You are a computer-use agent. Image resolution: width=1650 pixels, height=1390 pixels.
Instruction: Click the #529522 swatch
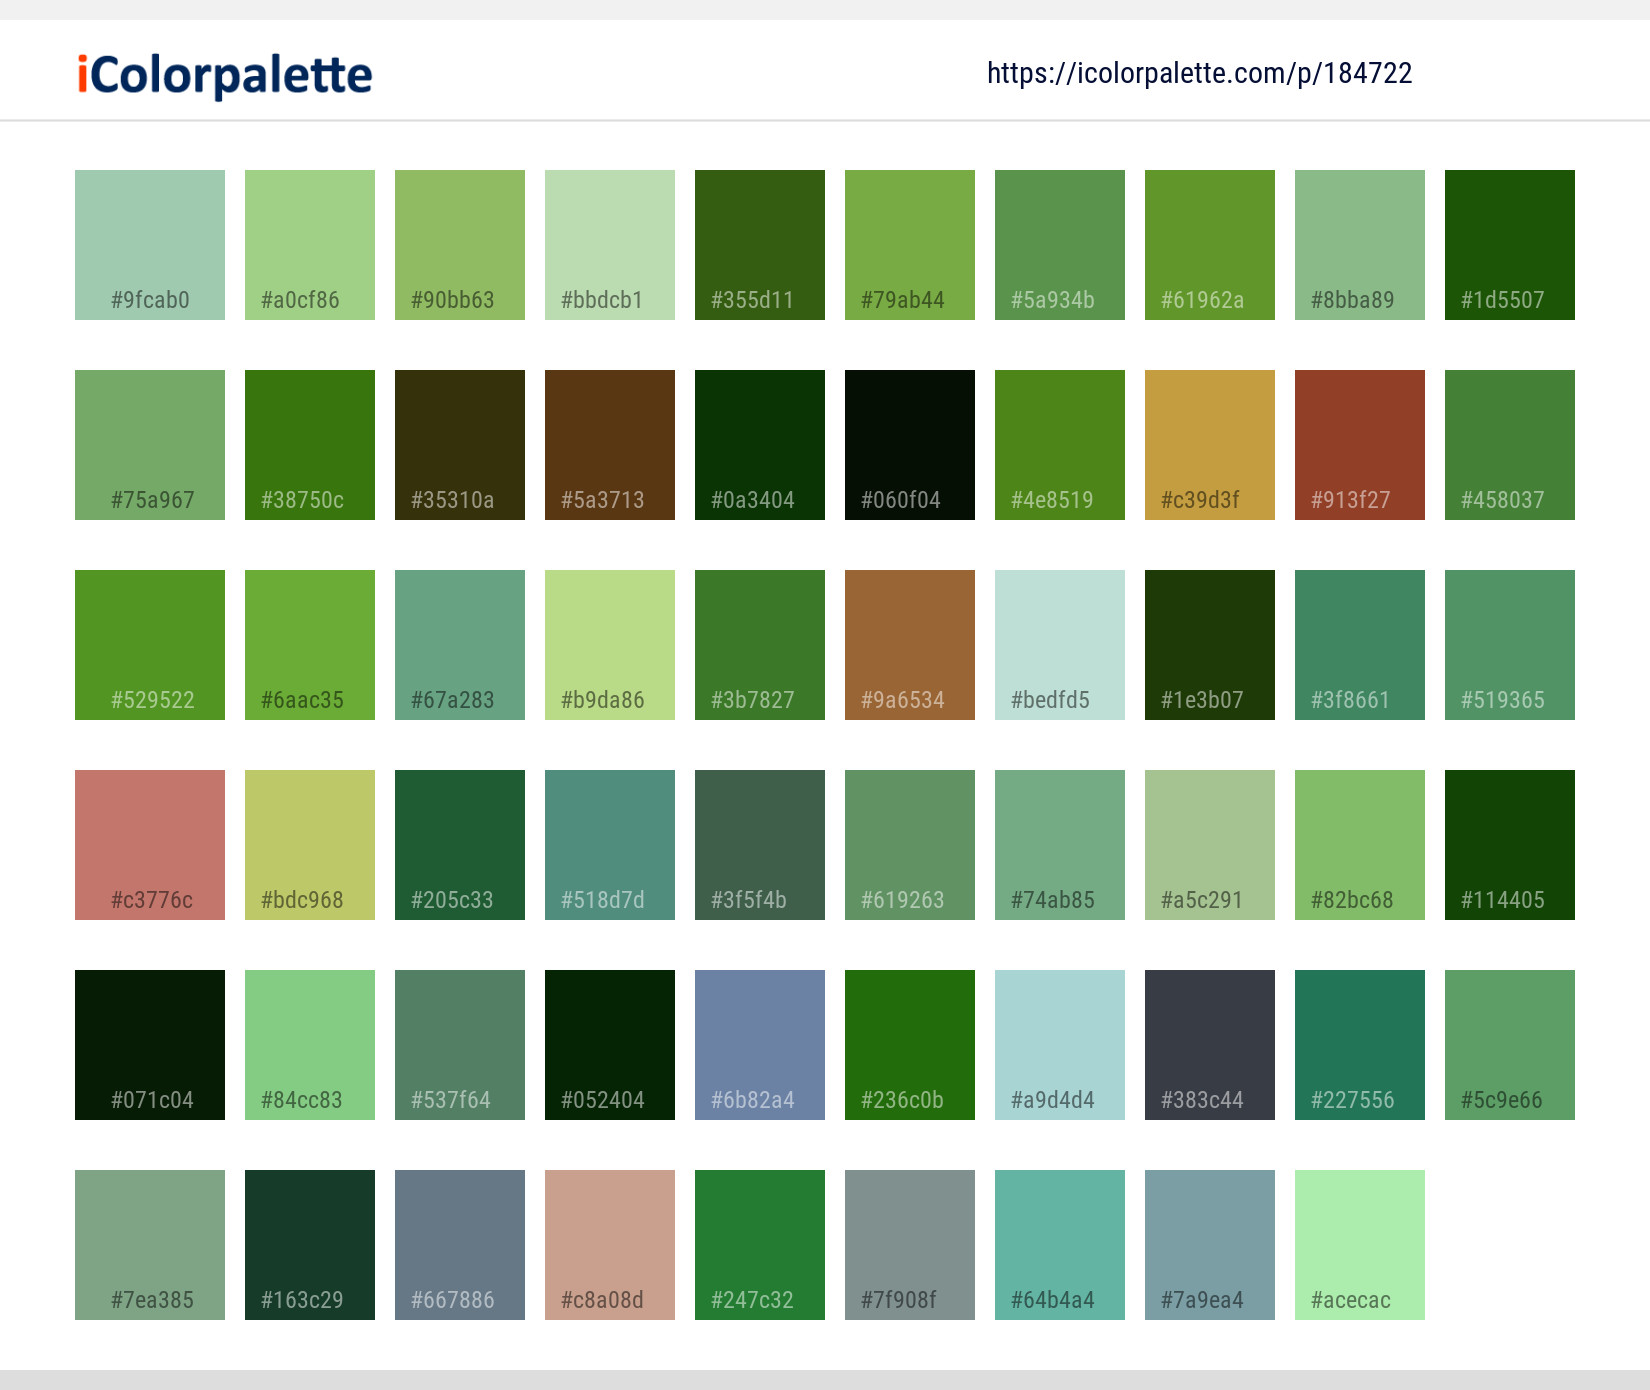click(150, 645)
